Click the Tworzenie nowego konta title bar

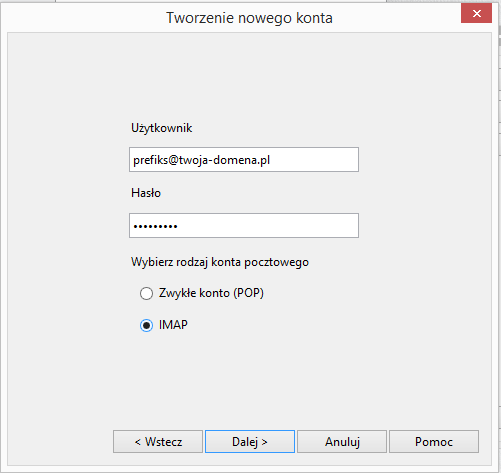pos(249,18)
